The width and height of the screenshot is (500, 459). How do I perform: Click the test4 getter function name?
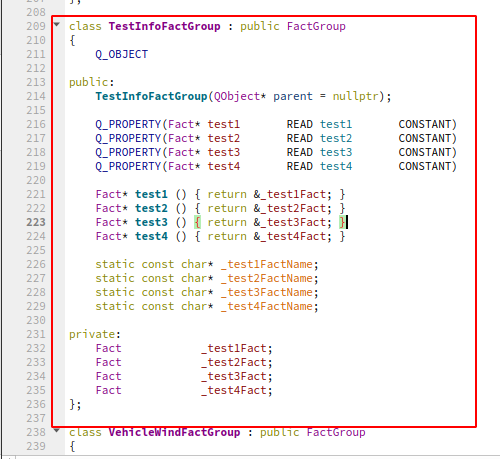pos(151,236)
